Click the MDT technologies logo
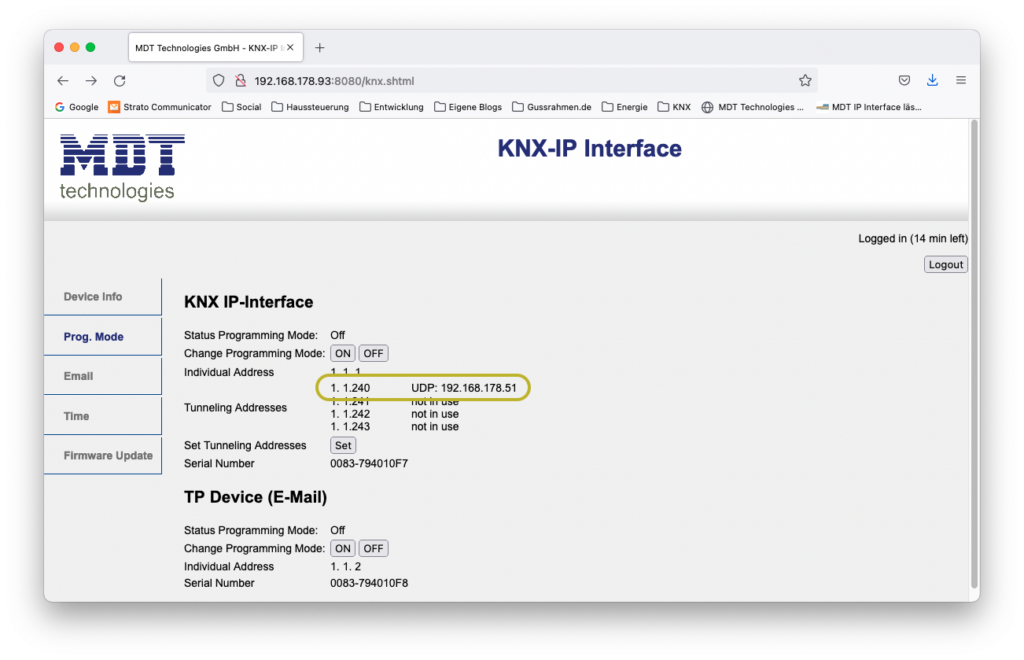This screenshot has height=660, width=1024. click(x=122, y=167)
